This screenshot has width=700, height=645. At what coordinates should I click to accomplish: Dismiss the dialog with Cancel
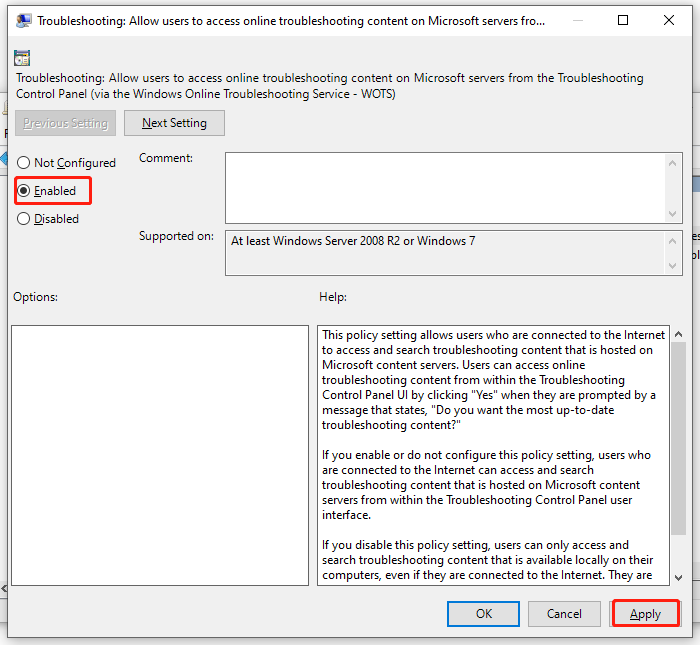564,614
